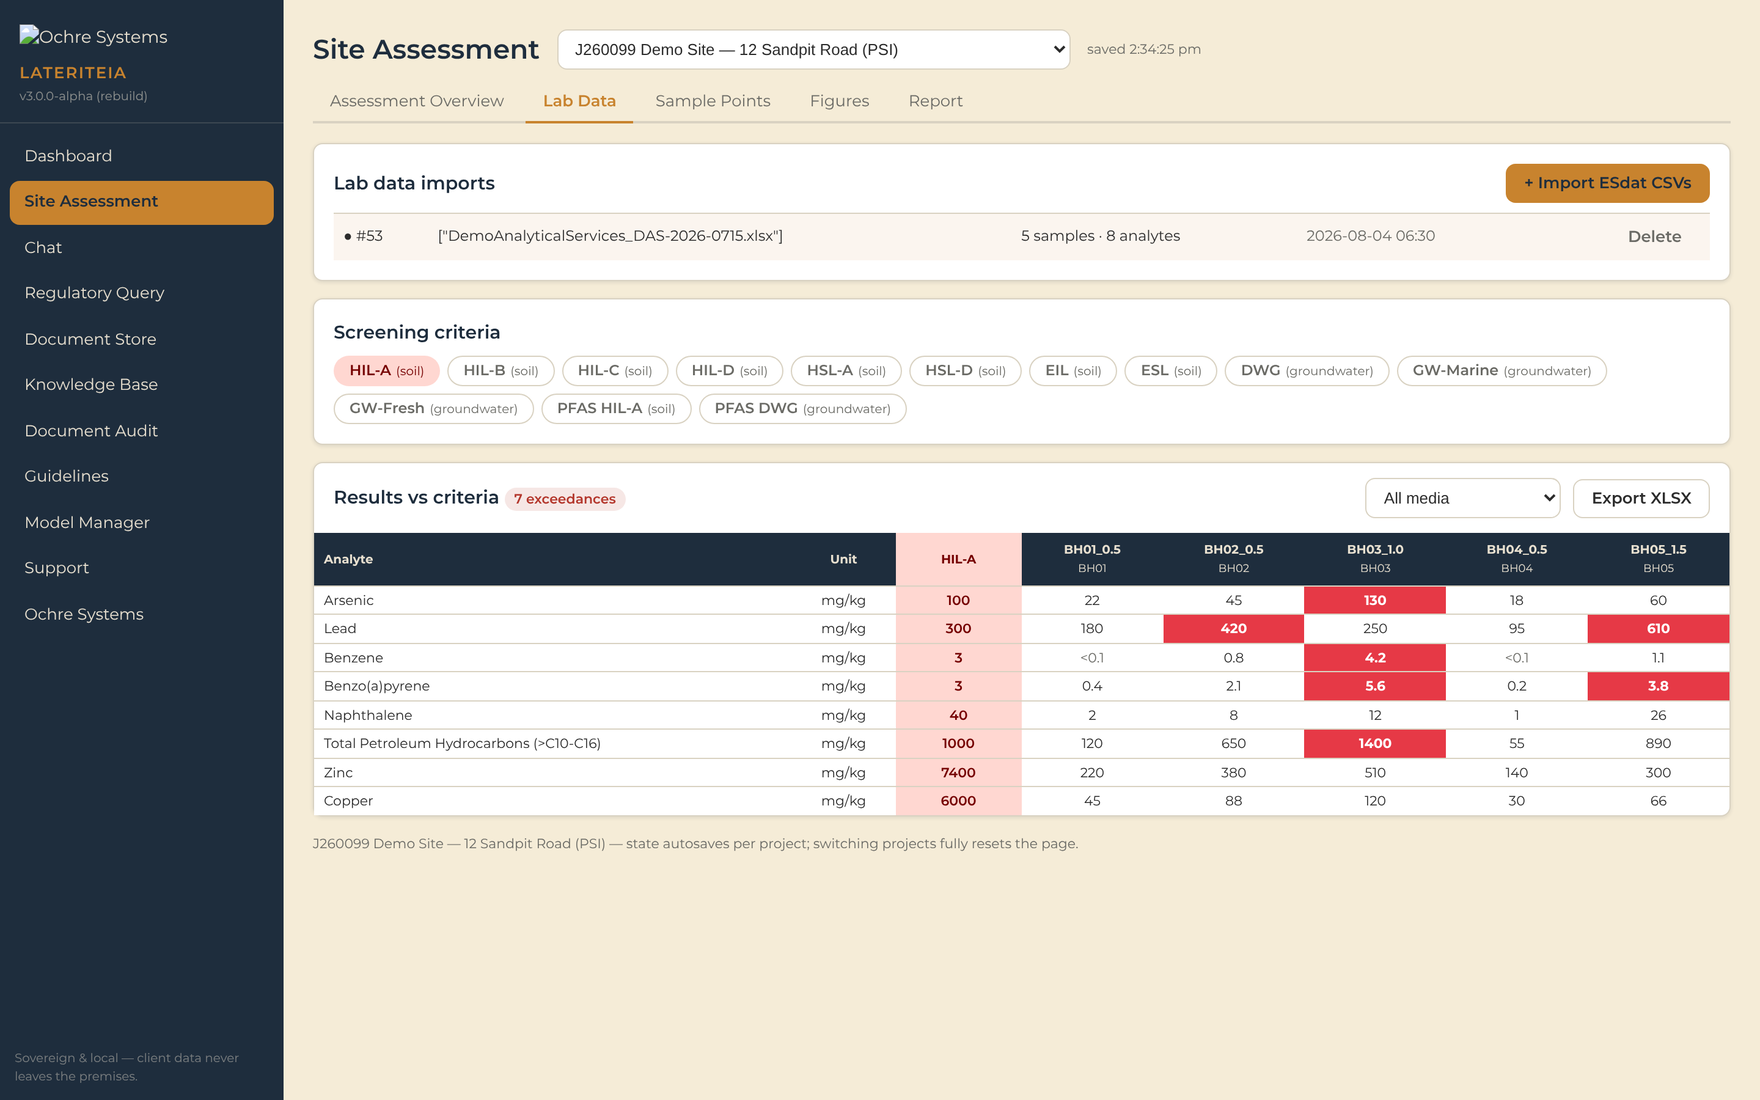Toggle HSL-D soil criteria chip
Screen dimensions: 1760x1100
coord(965,371)
